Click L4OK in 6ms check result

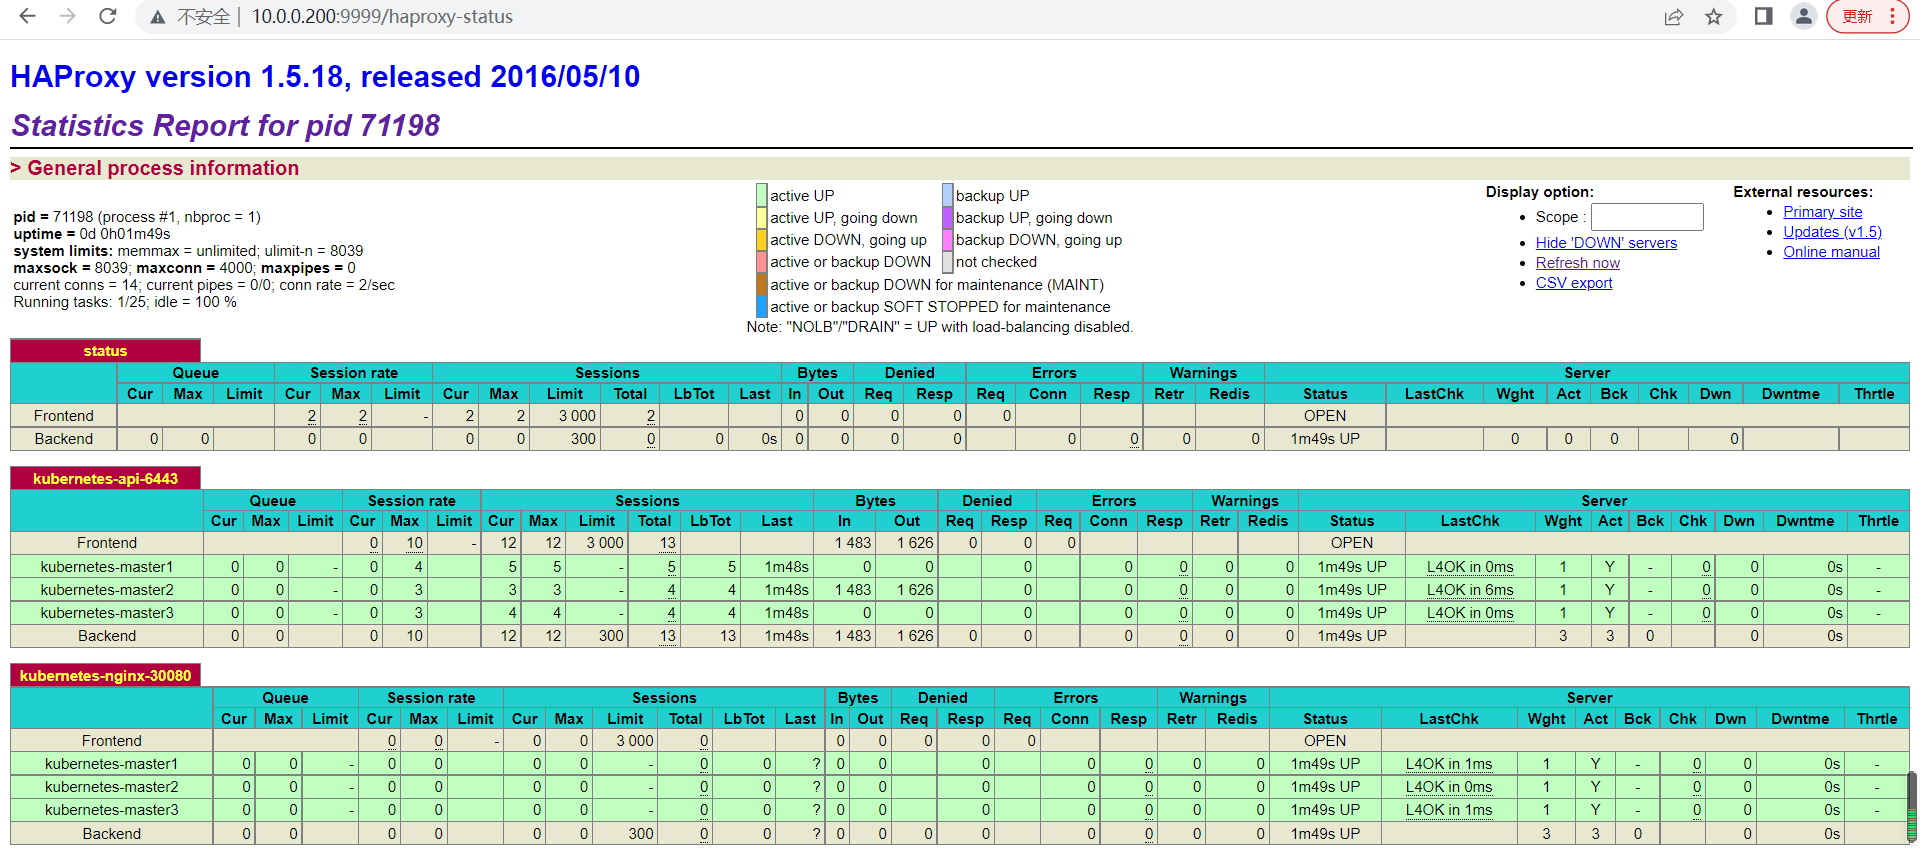point(1470,590)
